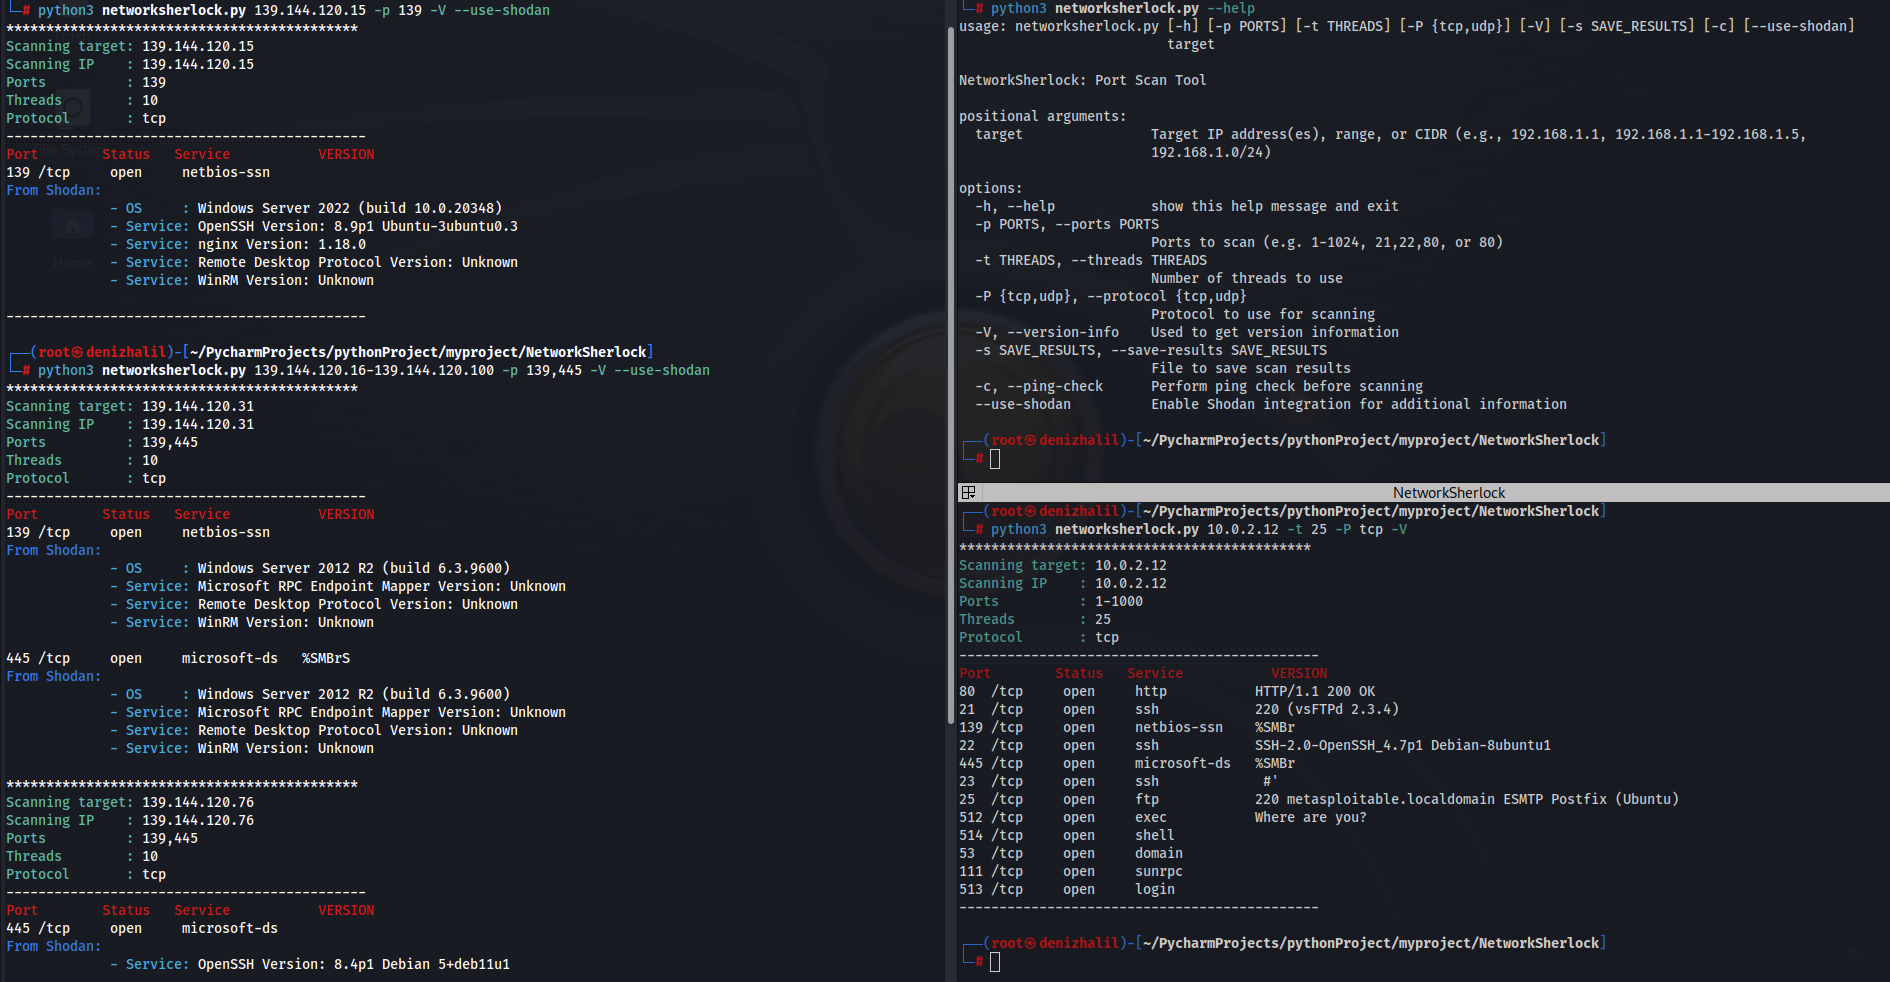This screenshot has height=982, width=1890.
Task: Focus the cursor block in the bottom-right pane
Action: 994,962
